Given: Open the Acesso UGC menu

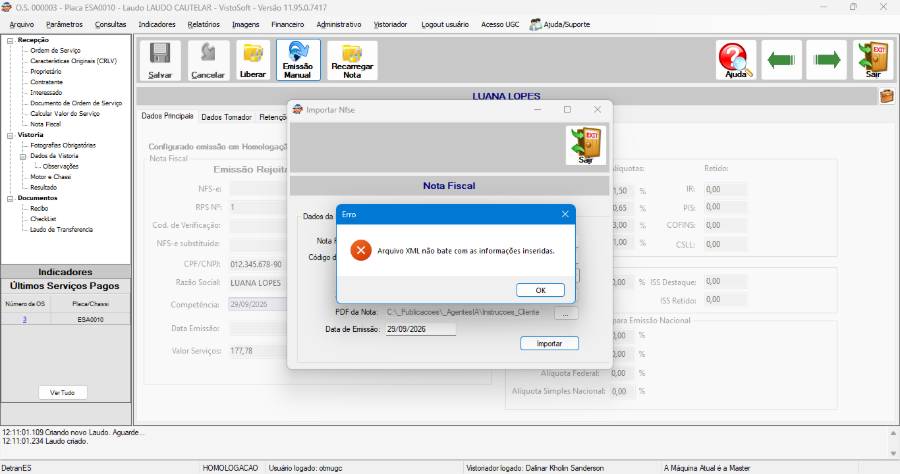Looking at the screenshot, I should [500, 25].
